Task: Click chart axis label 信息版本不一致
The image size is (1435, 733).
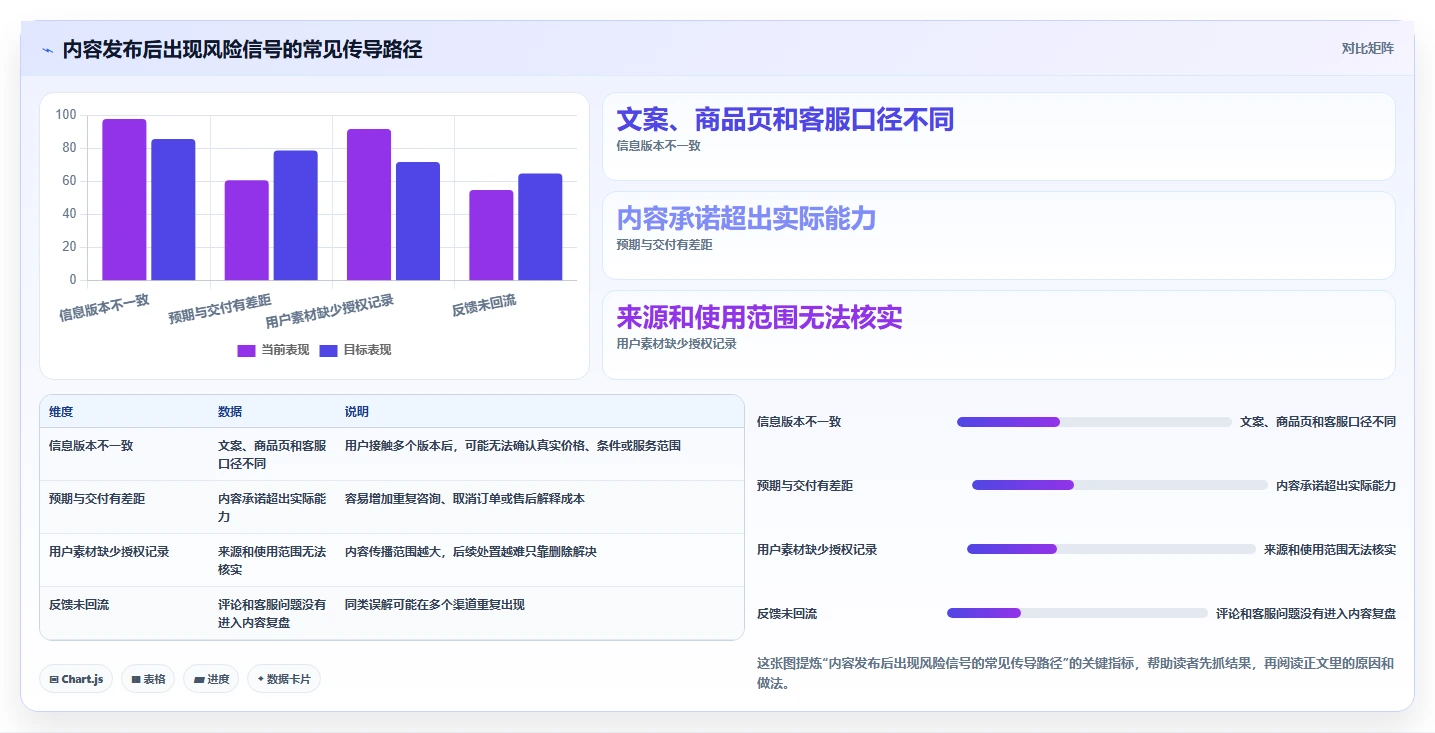Action: coord(104,307)
